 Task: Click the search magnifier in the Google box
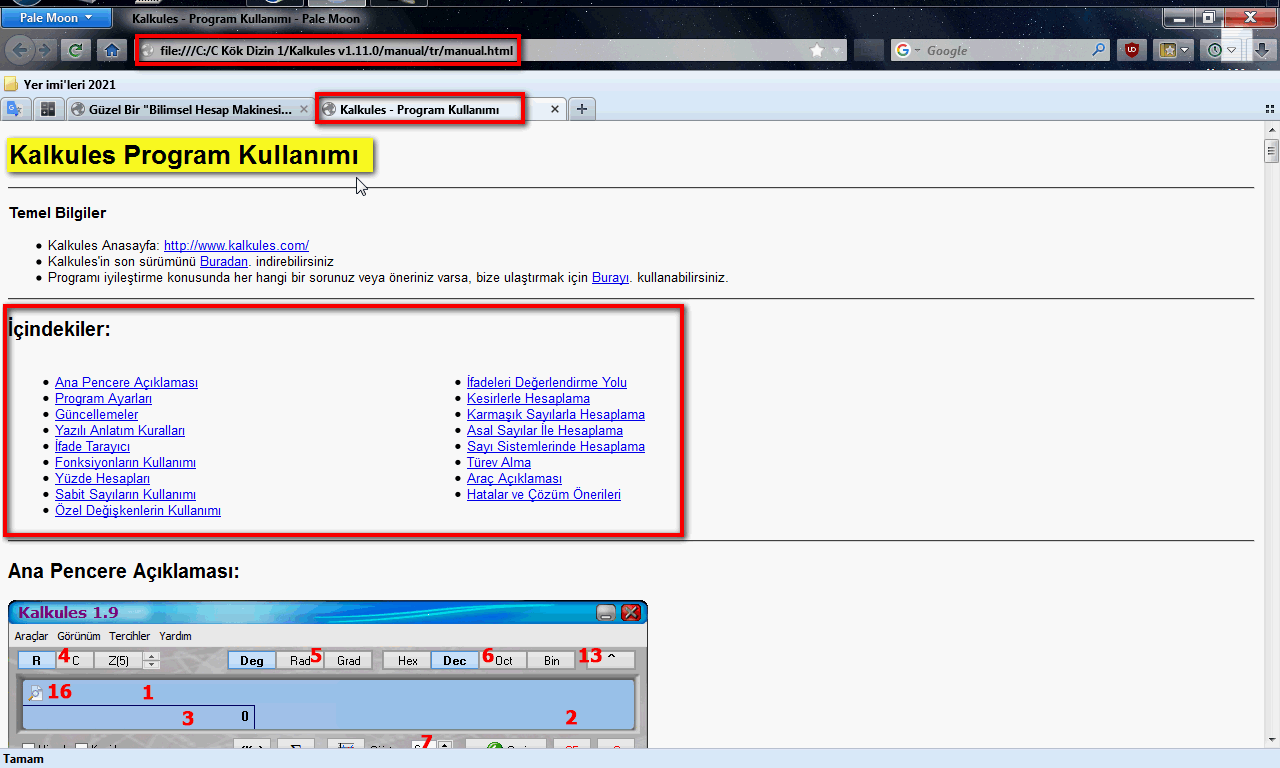pos(1099,50)
